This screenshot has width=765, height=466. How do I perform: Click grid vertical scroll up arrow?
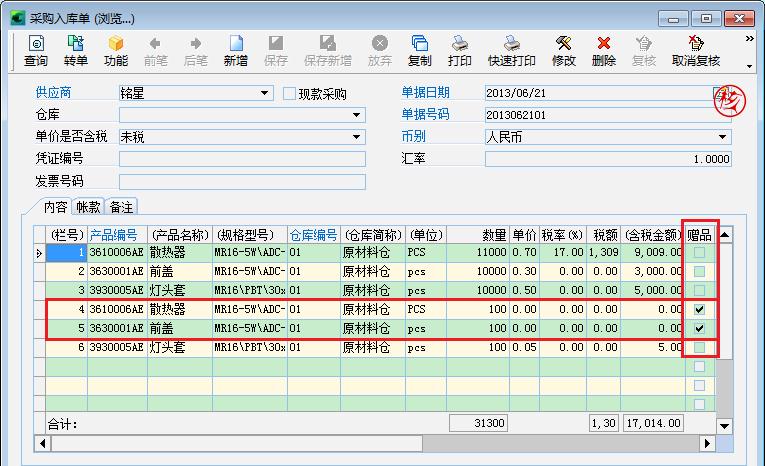point(725,235)
